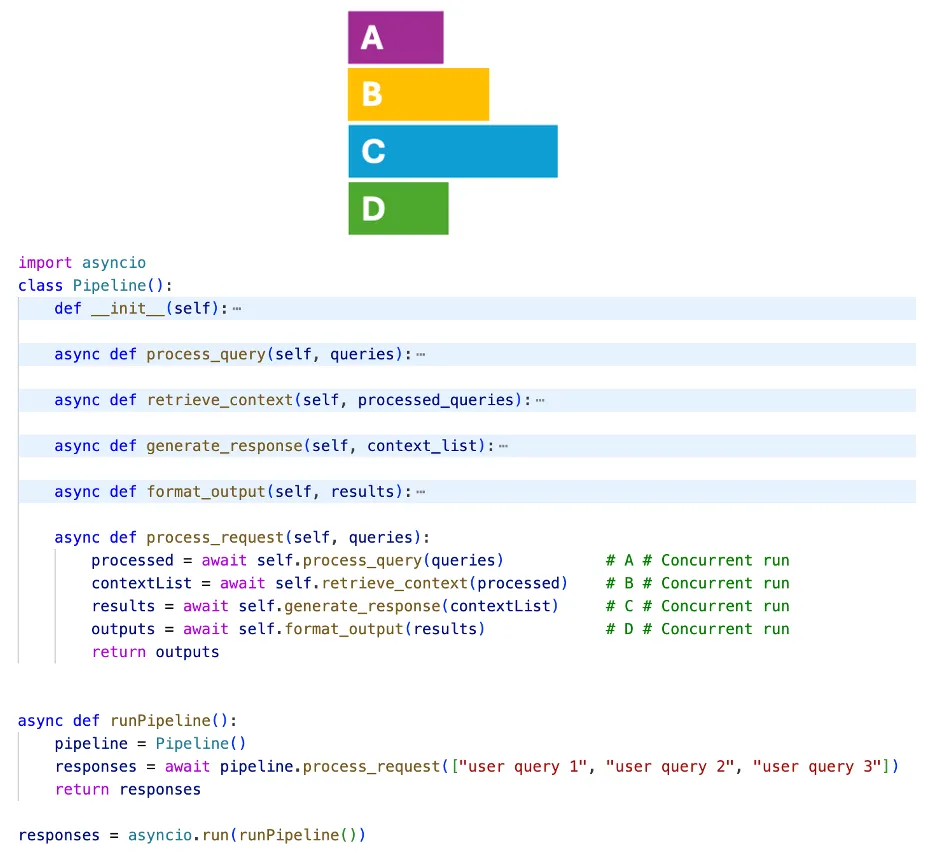Expand the folded format_output method ellipsis
The image size is (928, 862).
point(420,492)
